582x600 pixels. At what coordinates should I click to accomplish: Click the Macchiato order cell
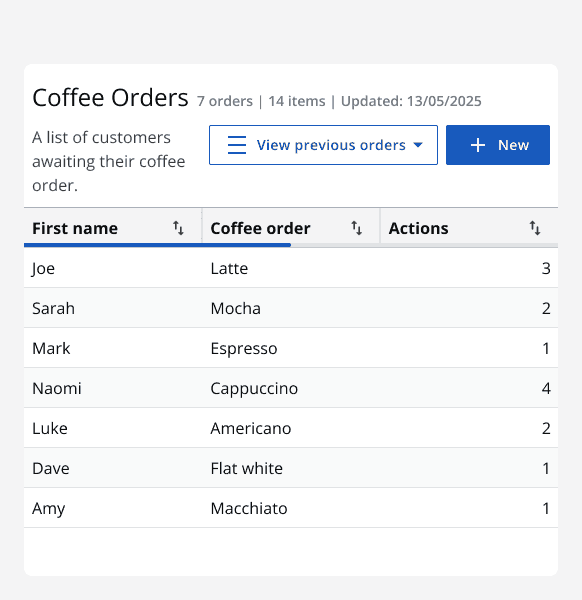pos(291,508)
